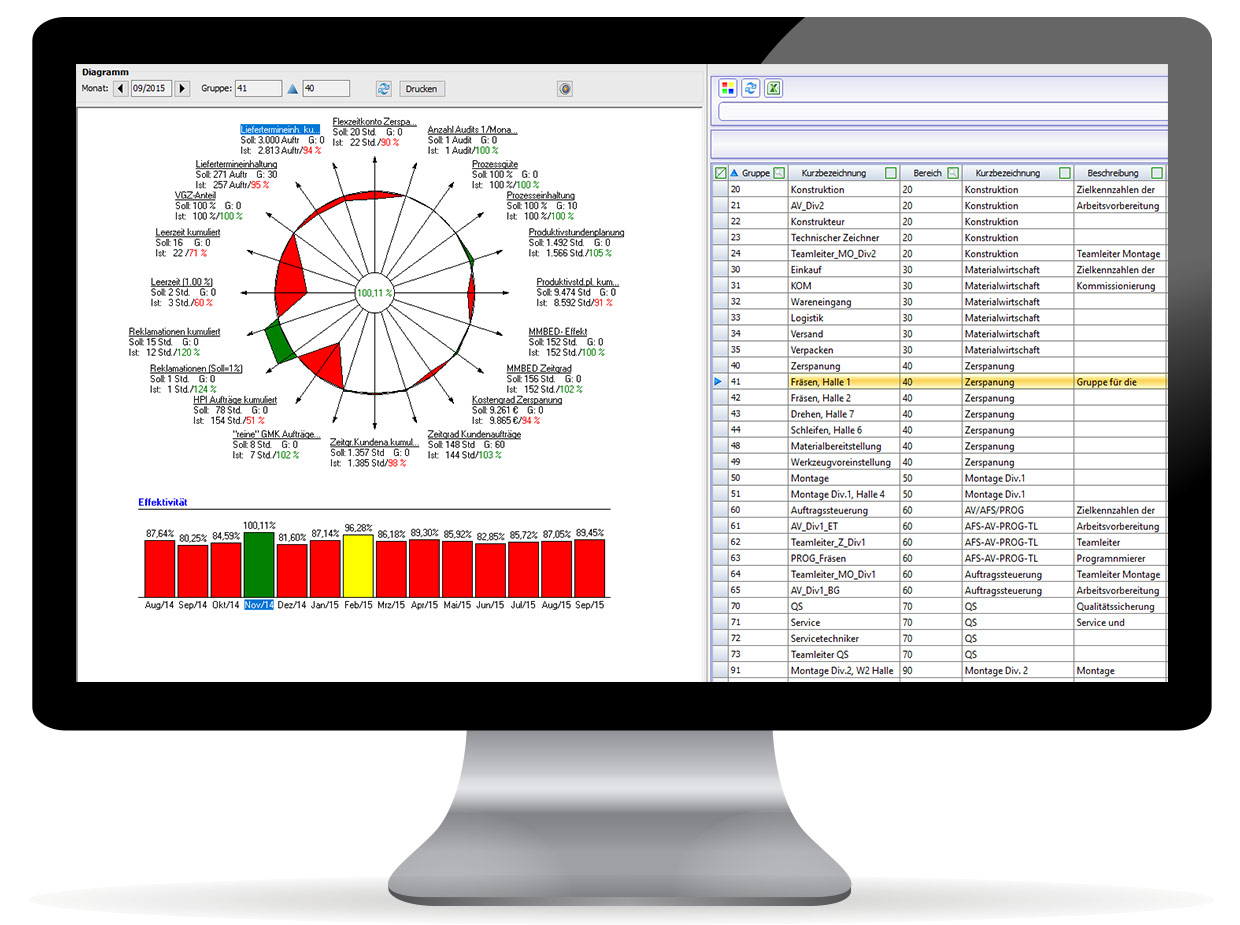
Task: Click the blue triangle beside the Gruppe field
Action: (x=293, y=89)
